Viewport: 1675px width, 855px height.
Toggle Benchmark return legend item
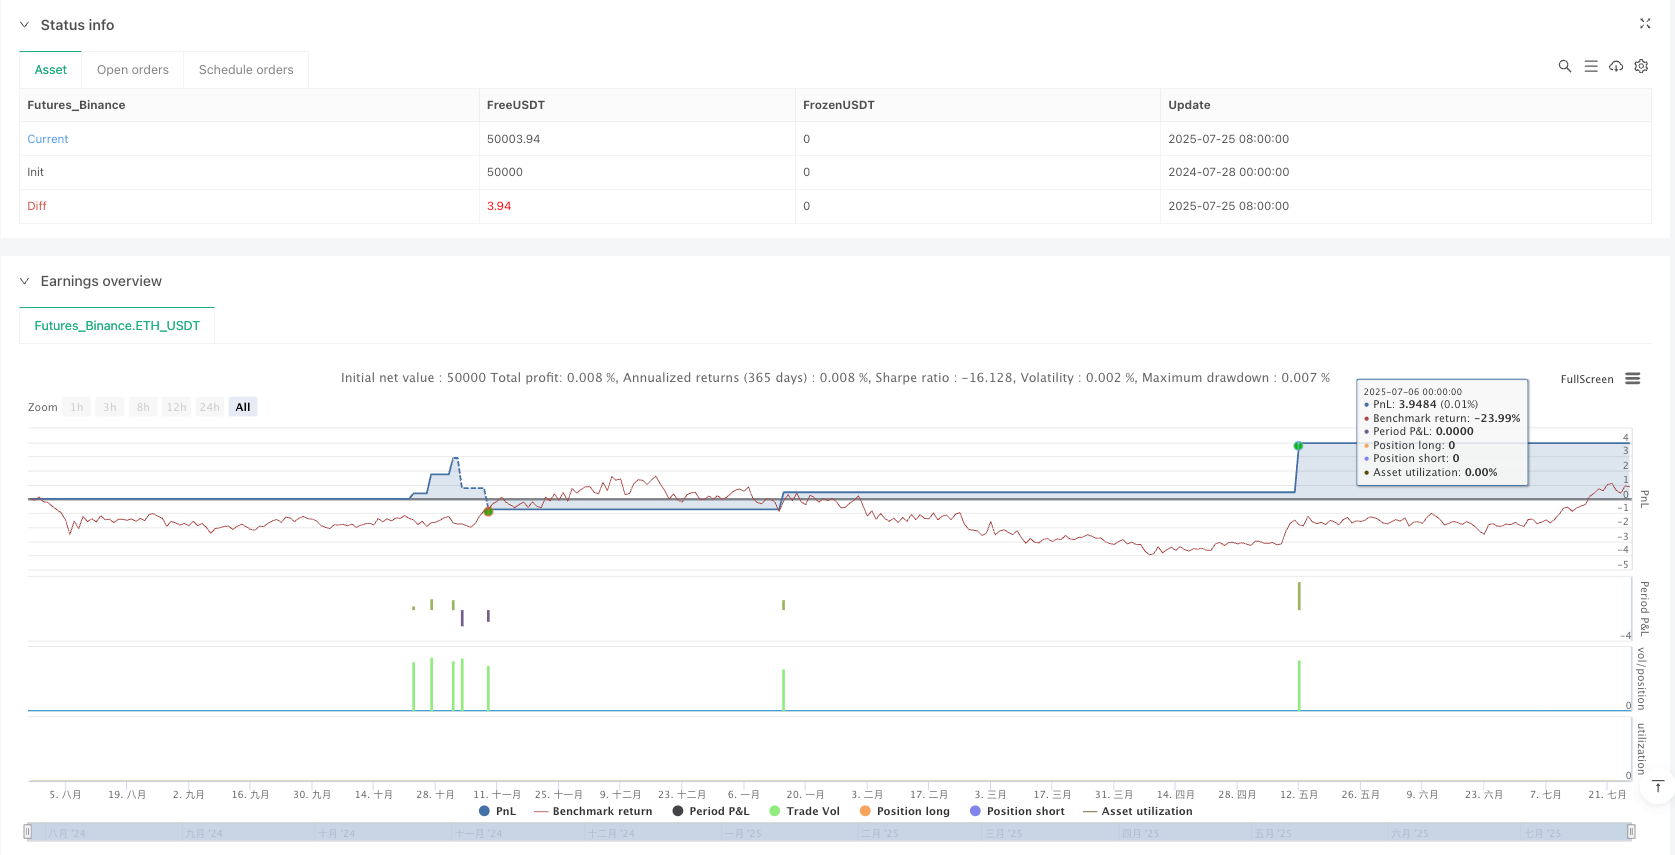click(x=593, y=811)
